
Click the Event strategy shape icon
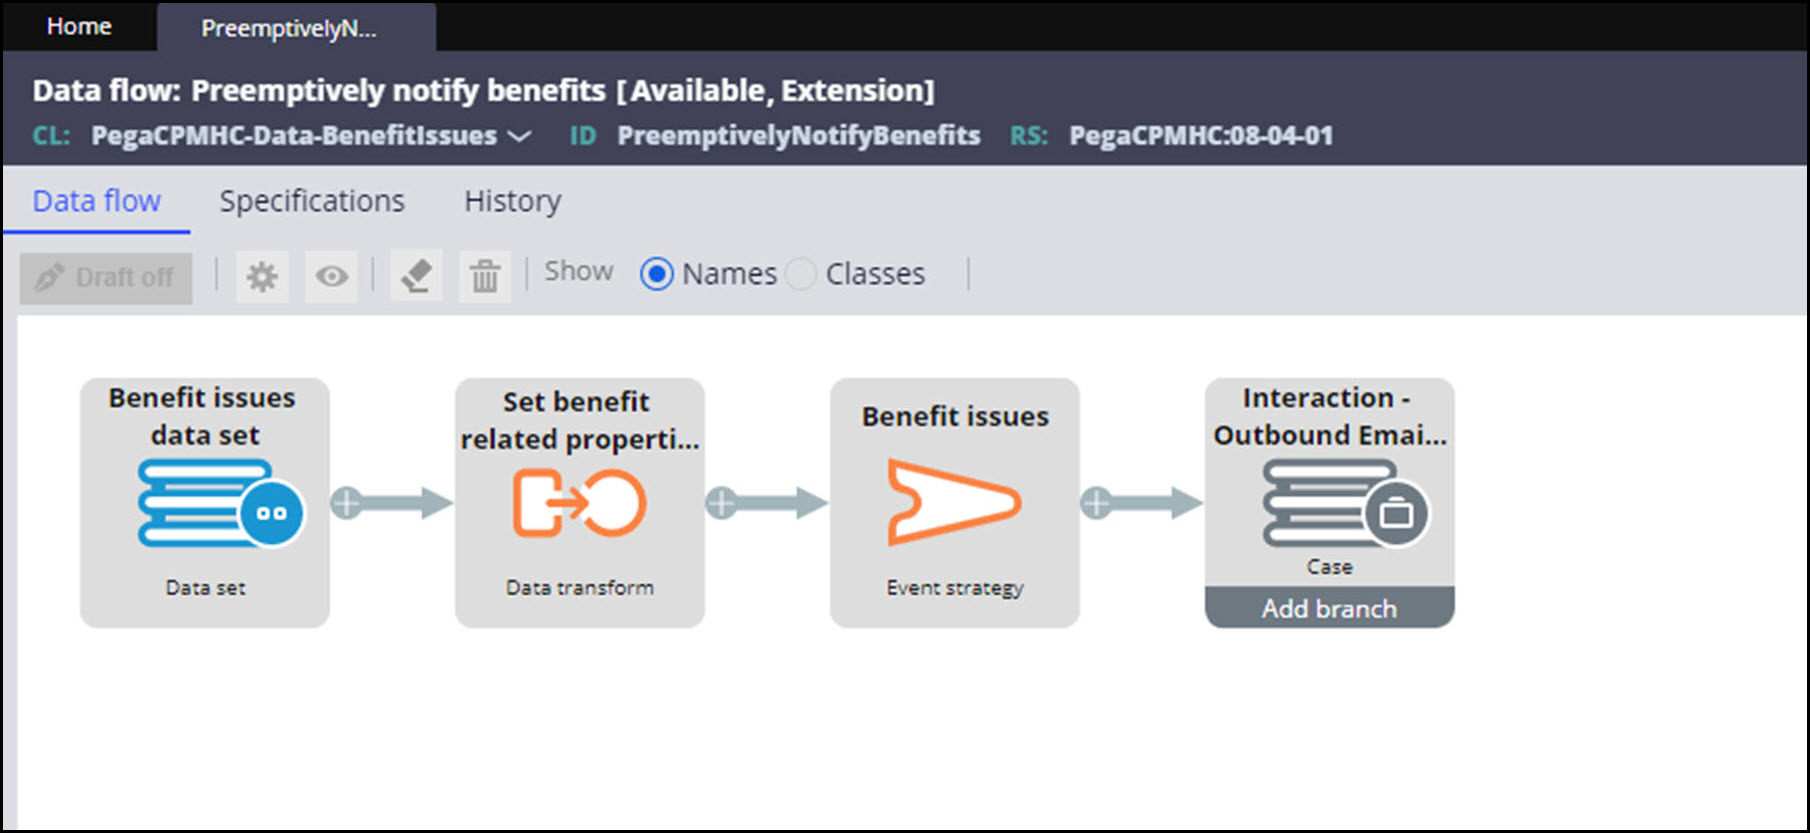pos(954,503)
